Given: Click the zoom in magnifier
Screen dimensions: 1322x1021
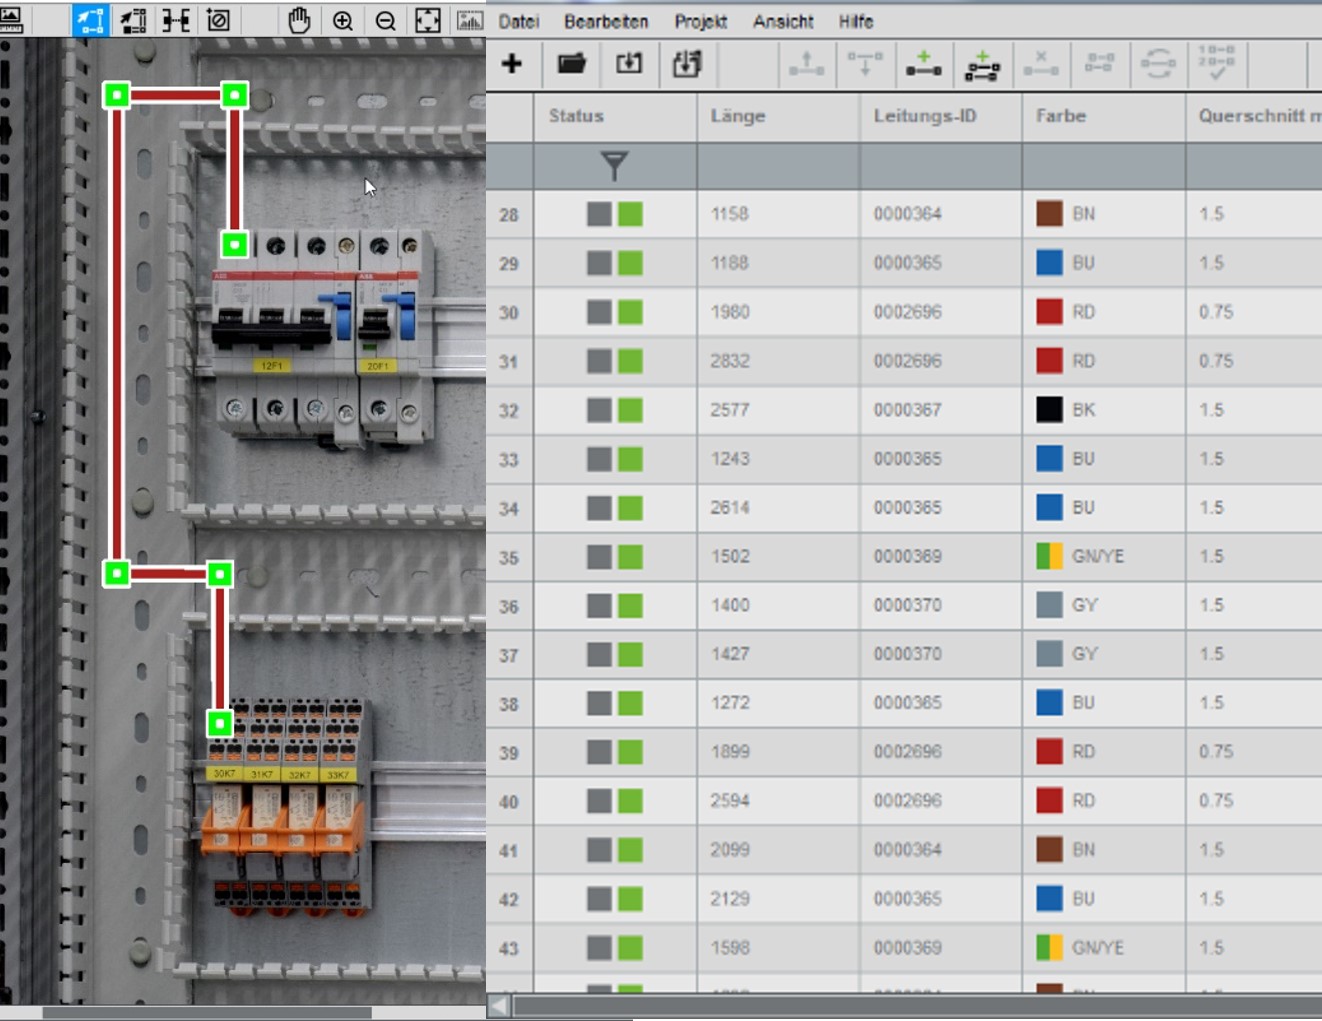Looking at the screenshot, I should (343, 20).
